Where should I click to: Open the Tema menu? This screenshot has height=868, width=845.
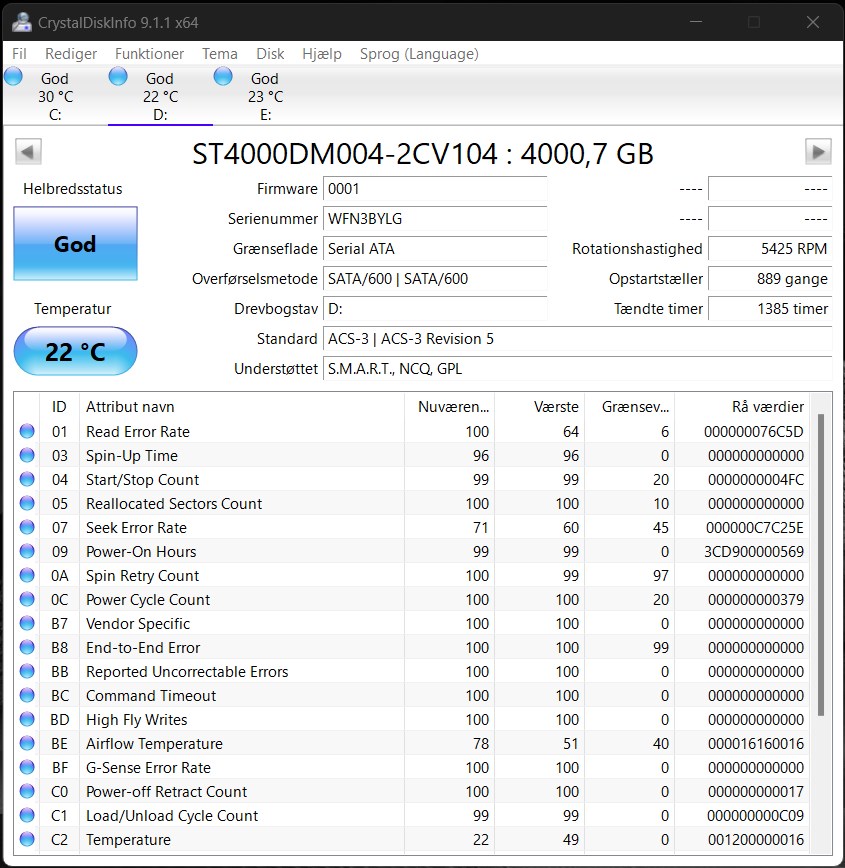coord(220,54)
